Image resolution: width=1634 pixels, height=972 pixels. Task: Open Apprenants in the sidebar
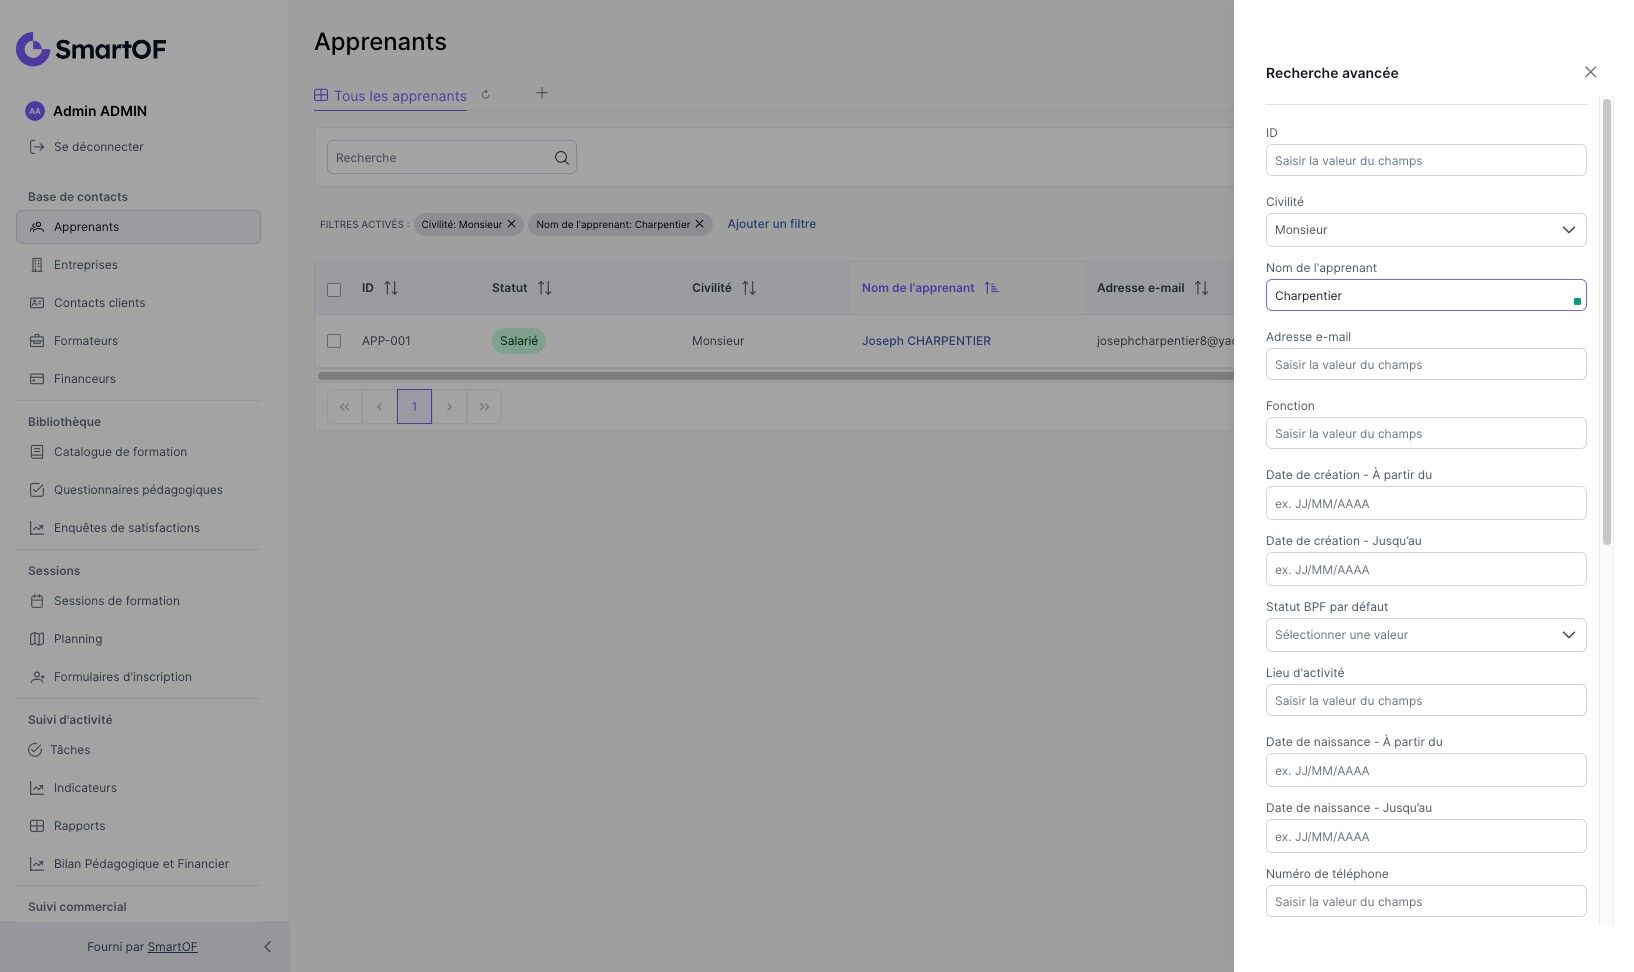(x=138, y=227)
